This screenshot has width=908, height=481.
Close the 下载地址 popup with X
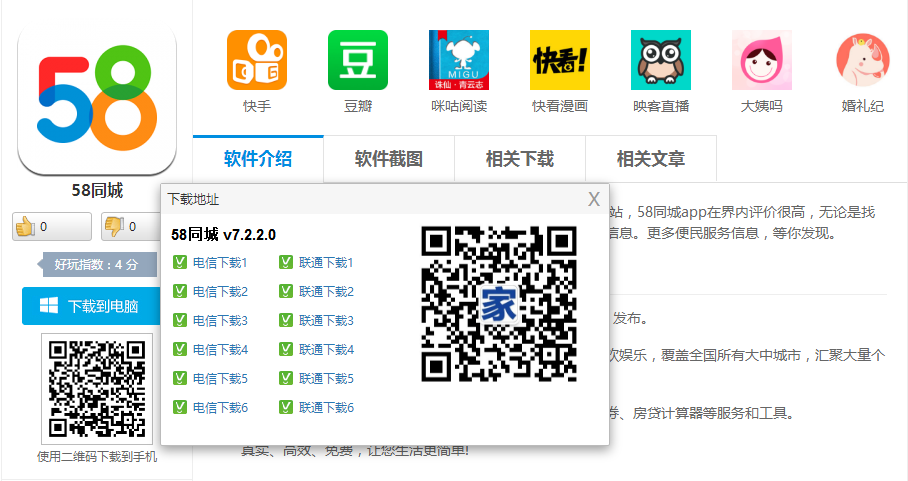pos(594,199)
